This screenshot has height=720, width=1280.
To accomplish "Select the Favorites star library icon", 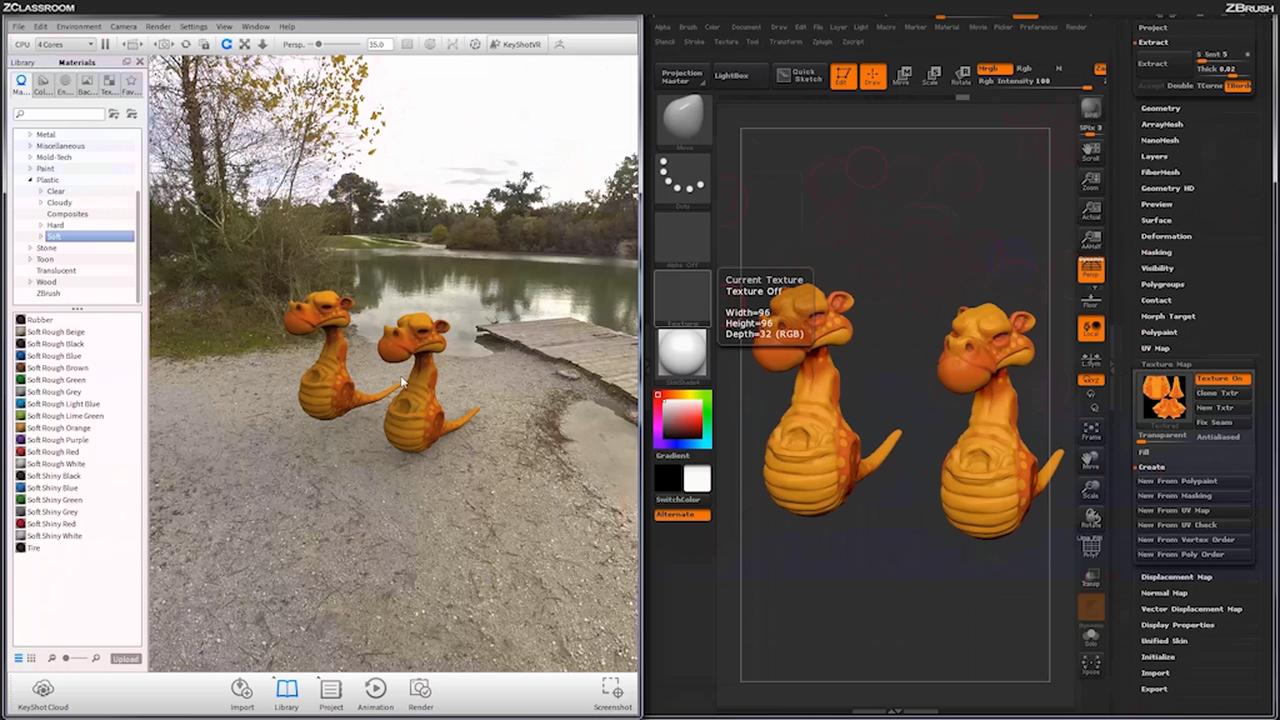I will 131,85.
